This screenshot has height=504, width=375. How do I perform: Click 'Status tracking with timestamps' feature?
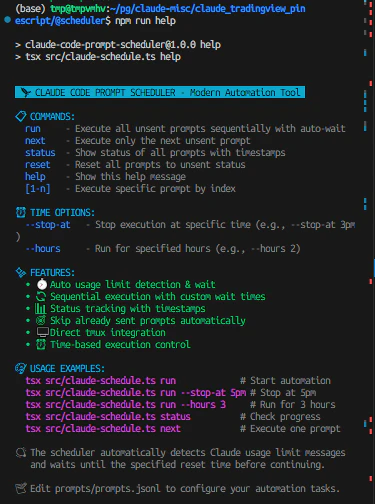(x=128, y=308)
